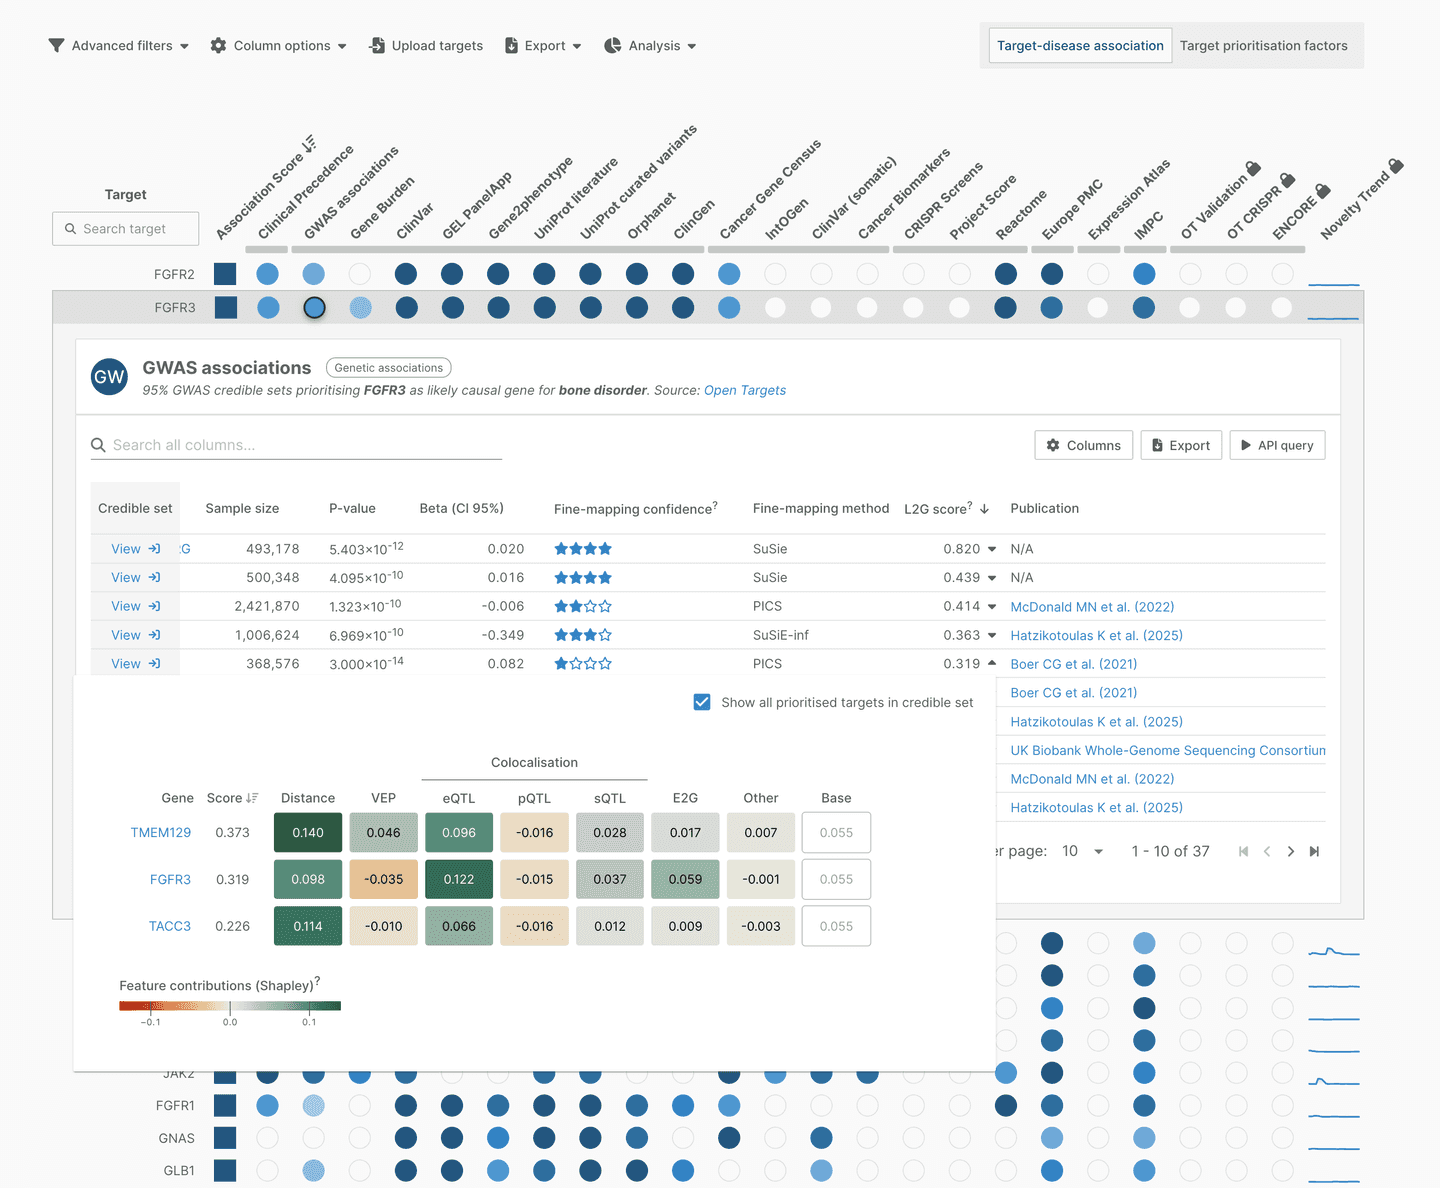Open TACC3 gene link

tap(170, 926)
